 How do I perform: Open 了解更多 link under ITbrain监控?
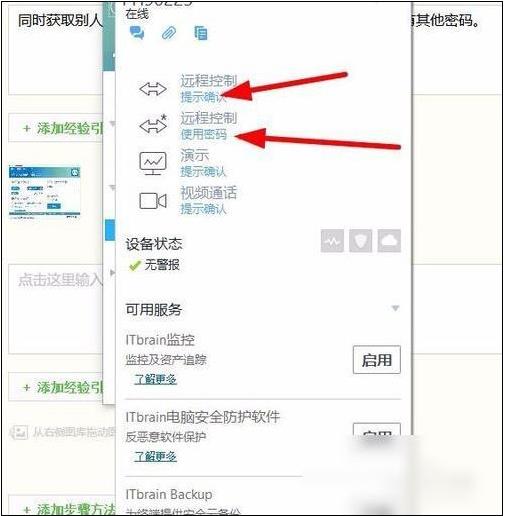(x=155, y=379)
